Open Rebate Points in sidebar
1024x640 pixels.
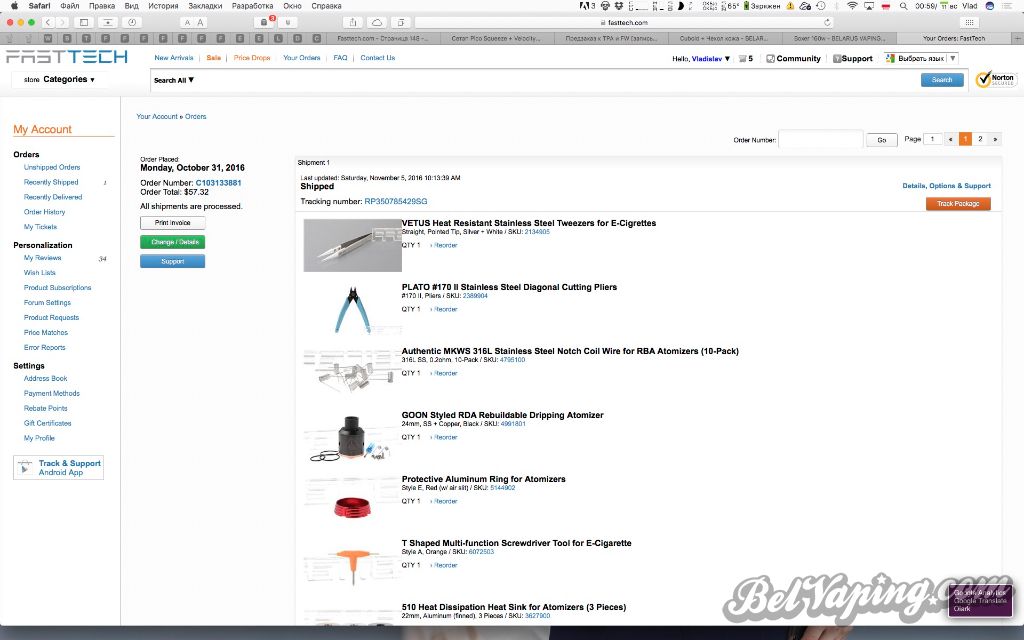[45, 409]
